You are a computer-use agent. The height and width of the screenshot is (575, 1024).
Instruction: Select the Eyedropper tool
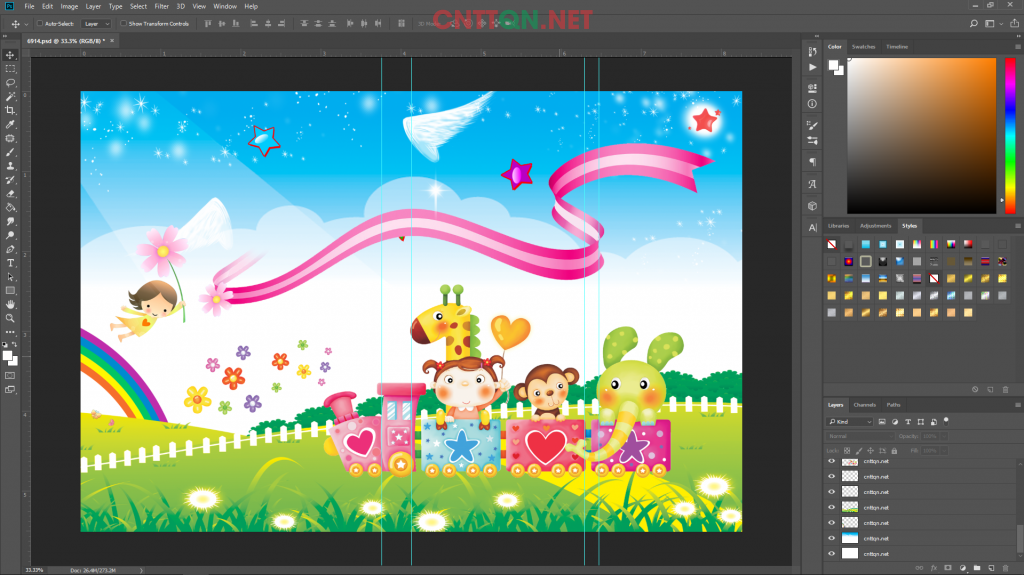10,124
